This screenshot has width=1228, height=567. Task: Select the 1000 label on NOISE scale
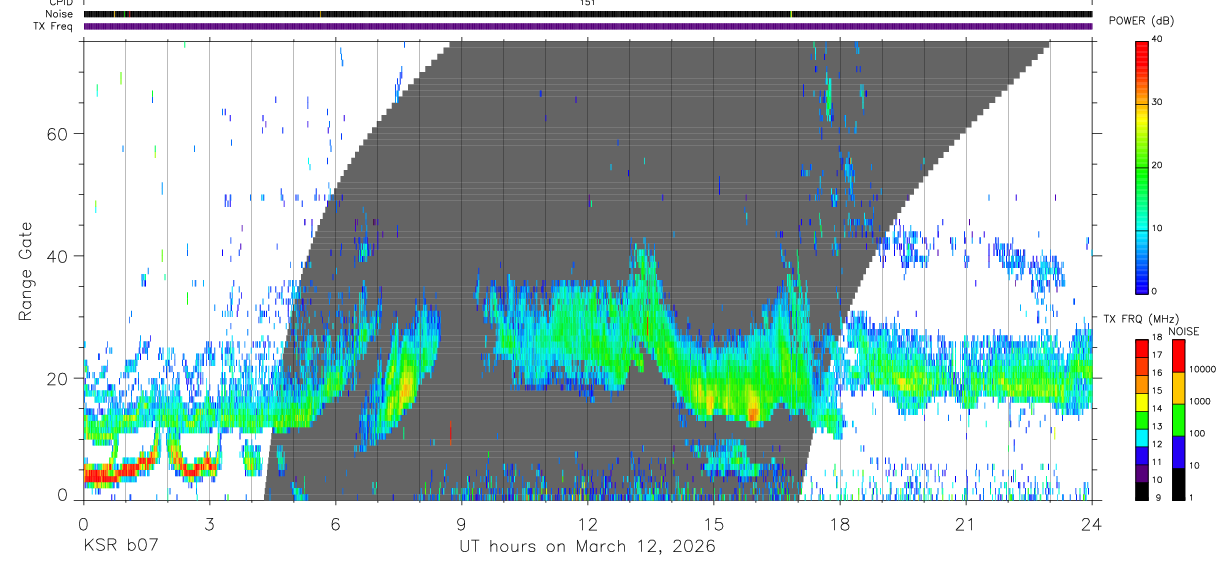(1199, 402)
